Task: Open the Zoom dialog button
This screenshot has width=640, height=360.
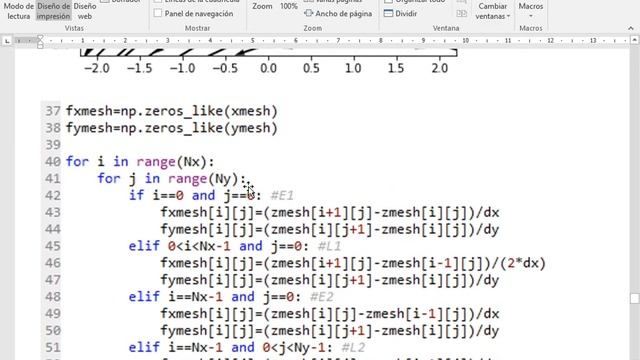Action: pos(262,6)
